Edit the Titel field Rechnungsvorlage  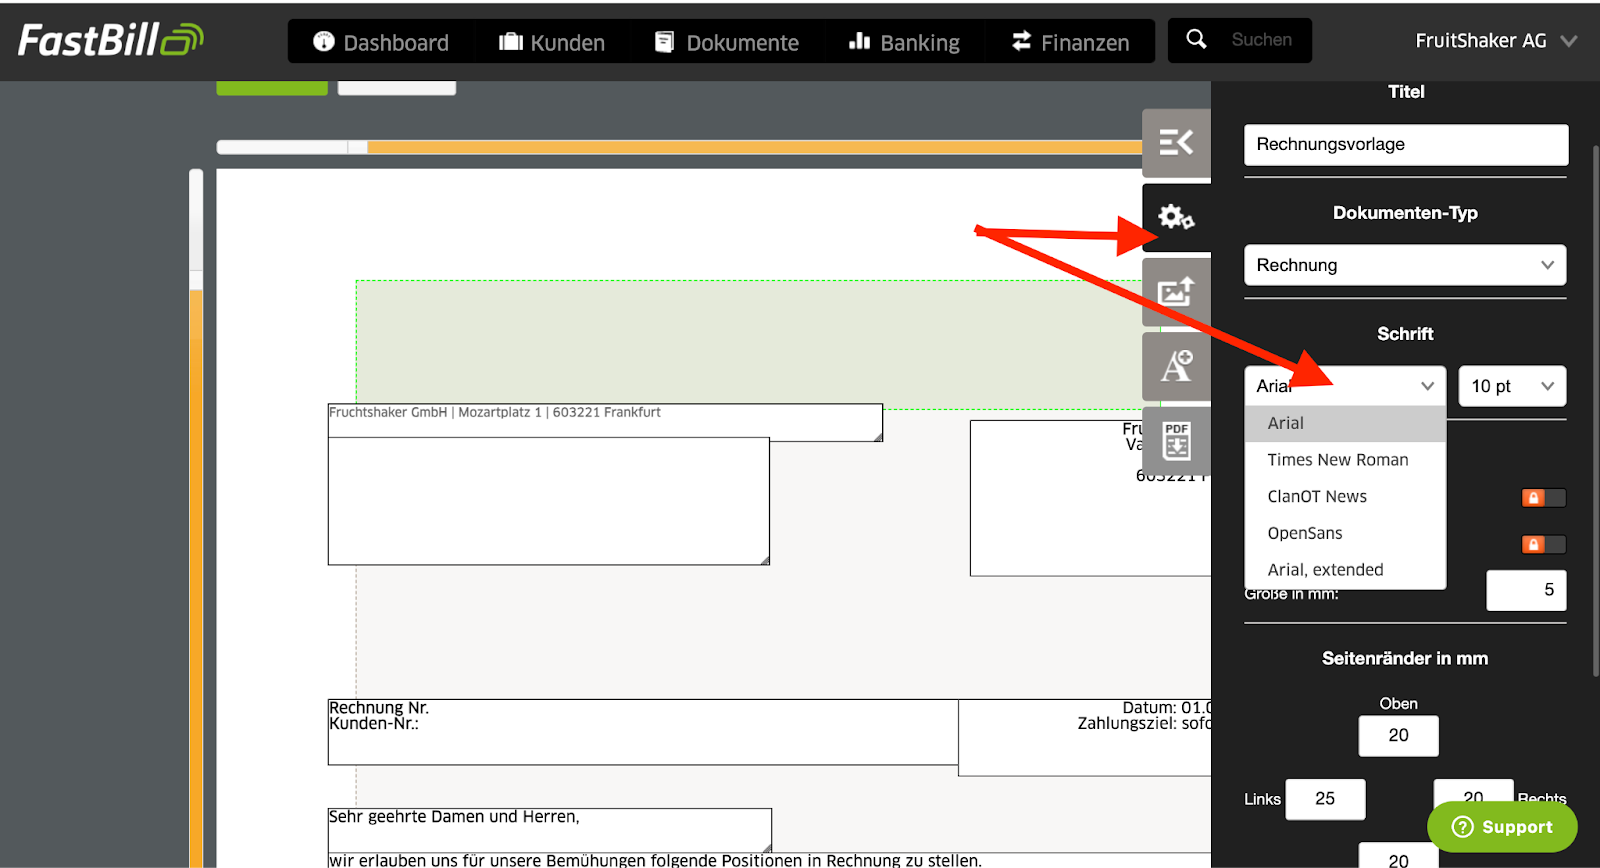1406,144
